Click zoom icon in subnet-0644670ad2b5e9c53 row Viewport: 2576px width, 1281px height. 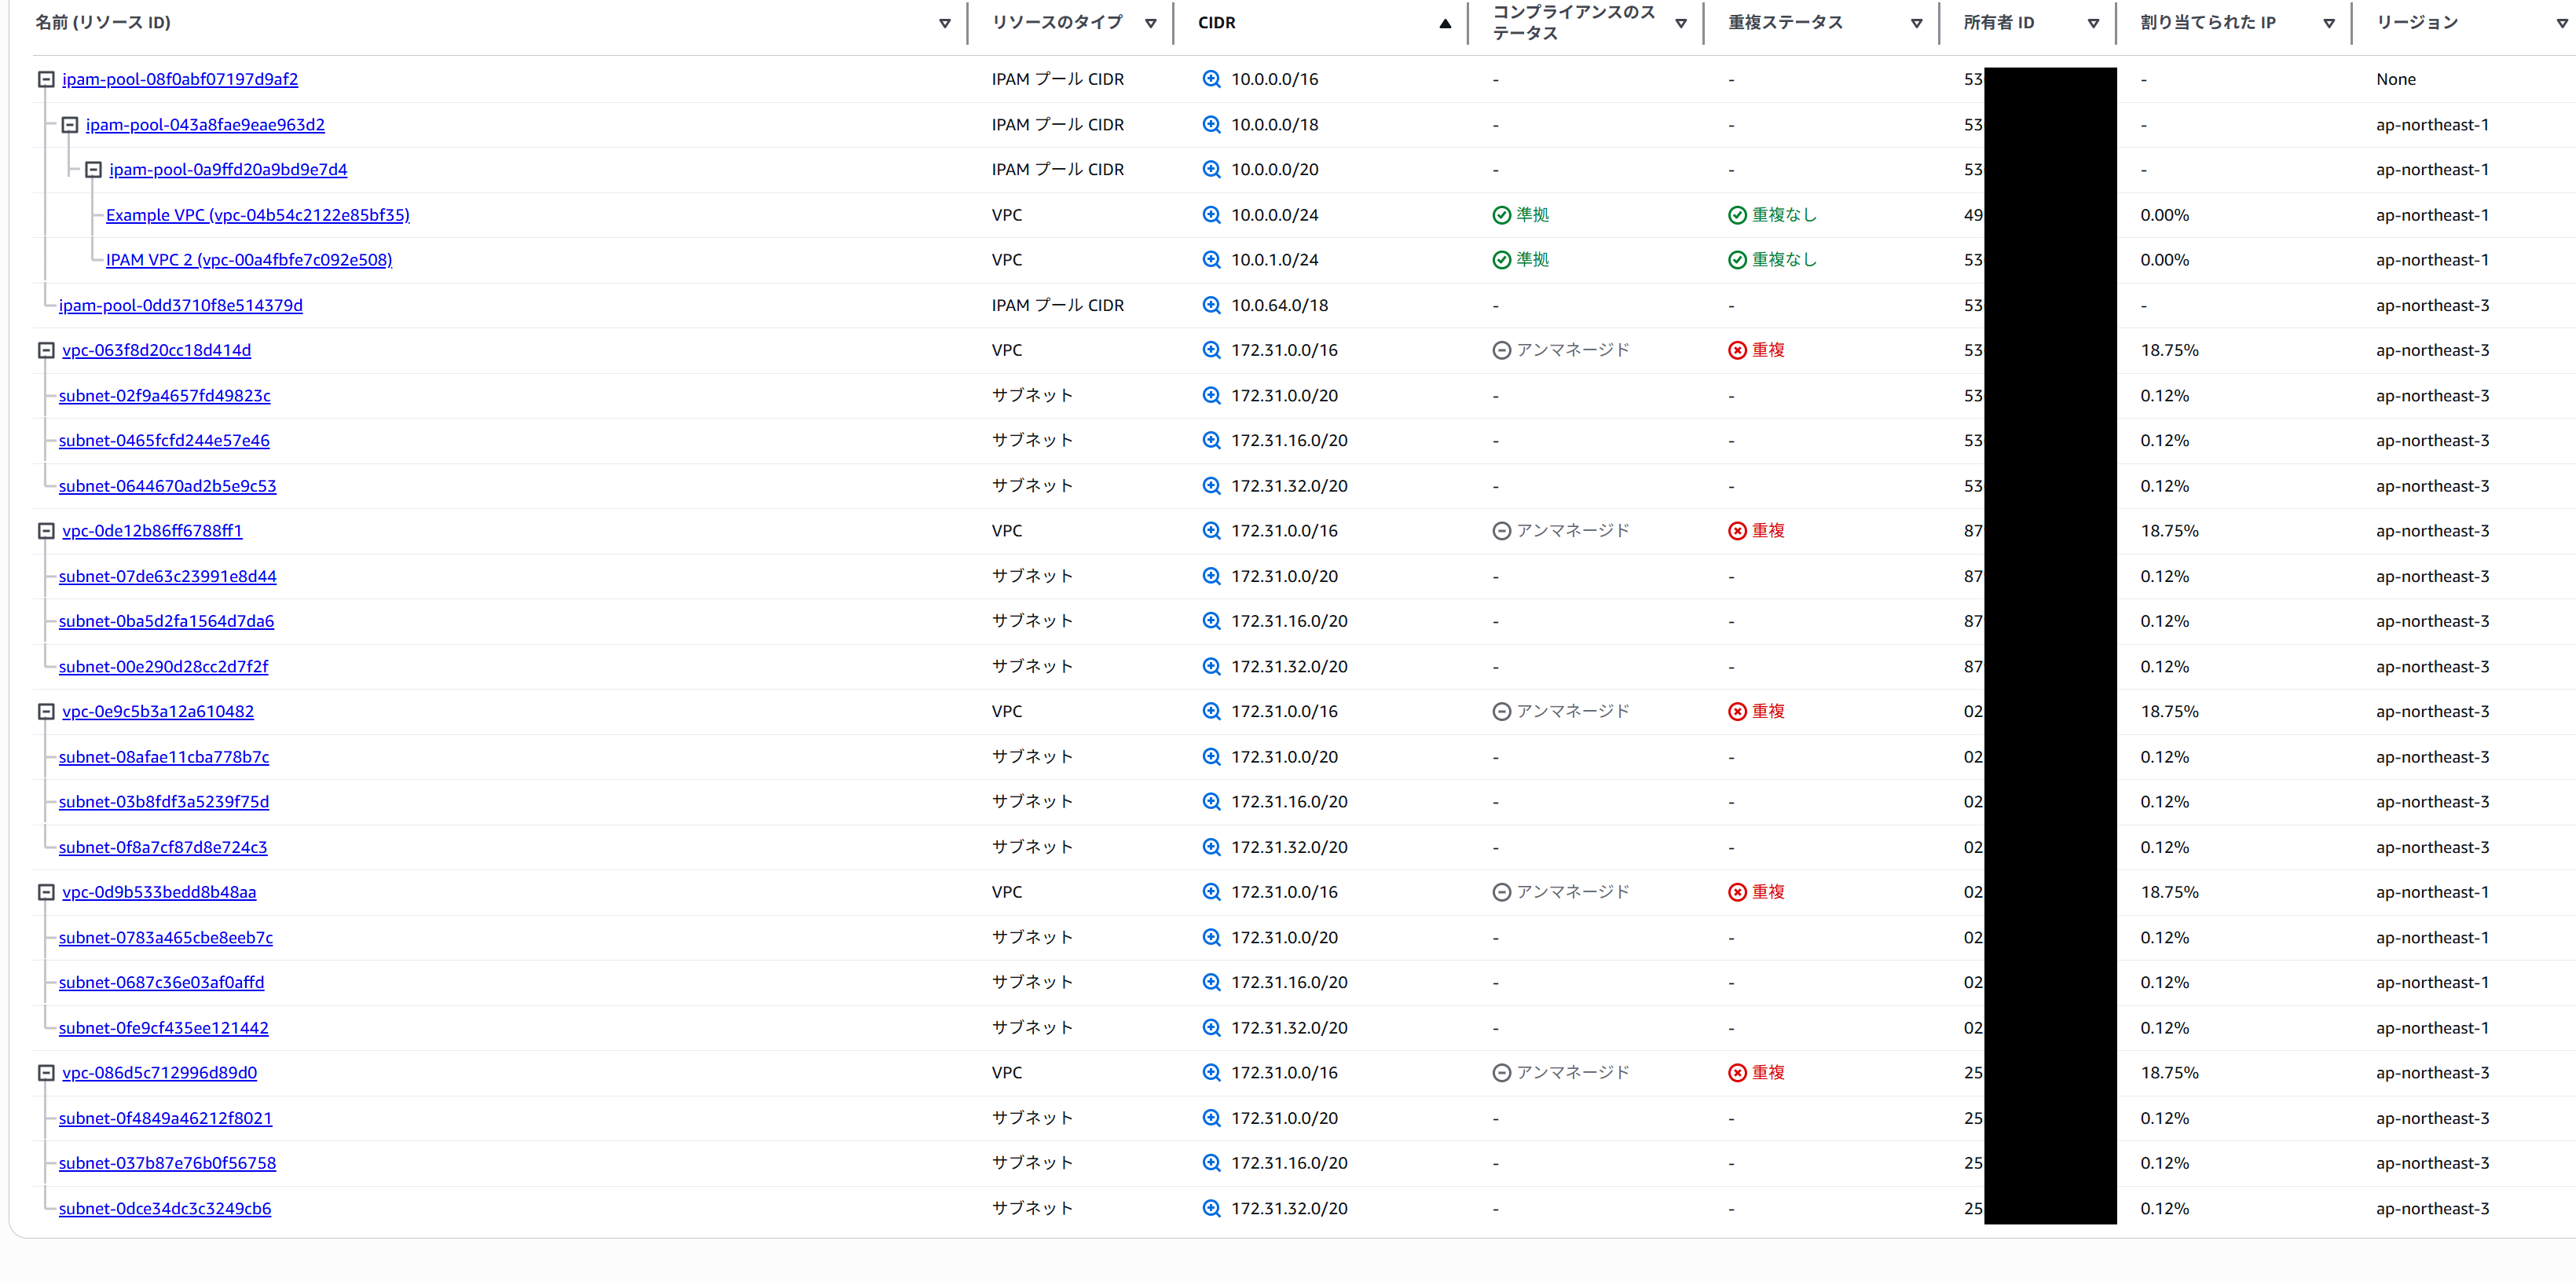tap(1211, 486)
